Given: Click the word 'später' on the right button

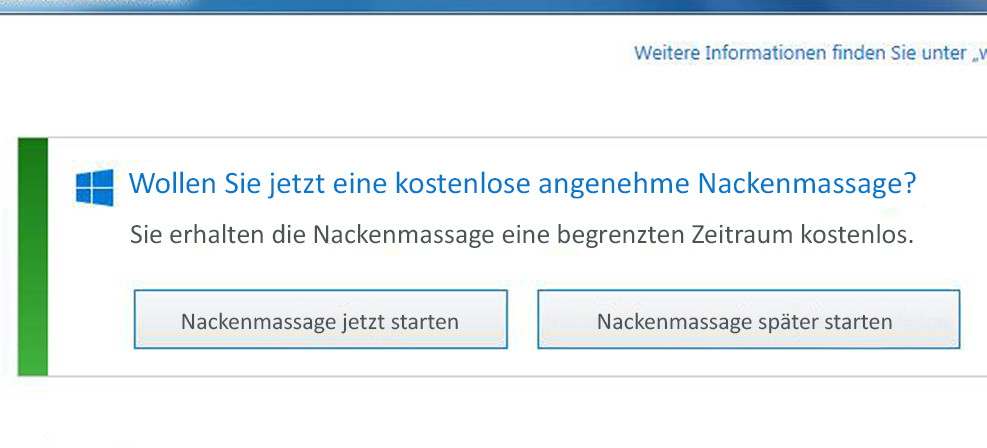Looking at the screenshot, I should coord(790,322).
